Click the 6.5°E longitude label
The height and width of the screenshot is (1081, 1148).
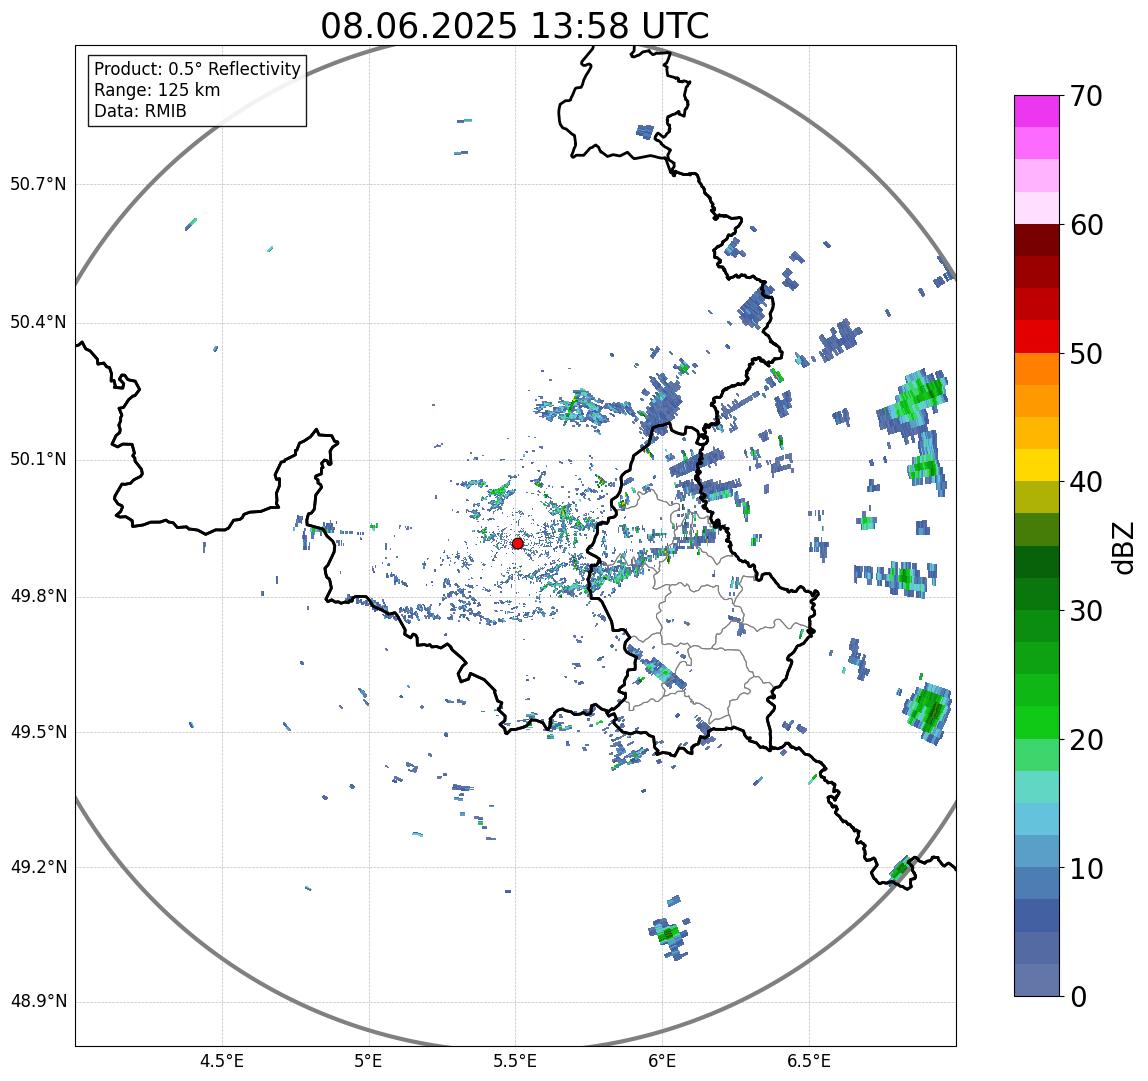pos(810,1061)
